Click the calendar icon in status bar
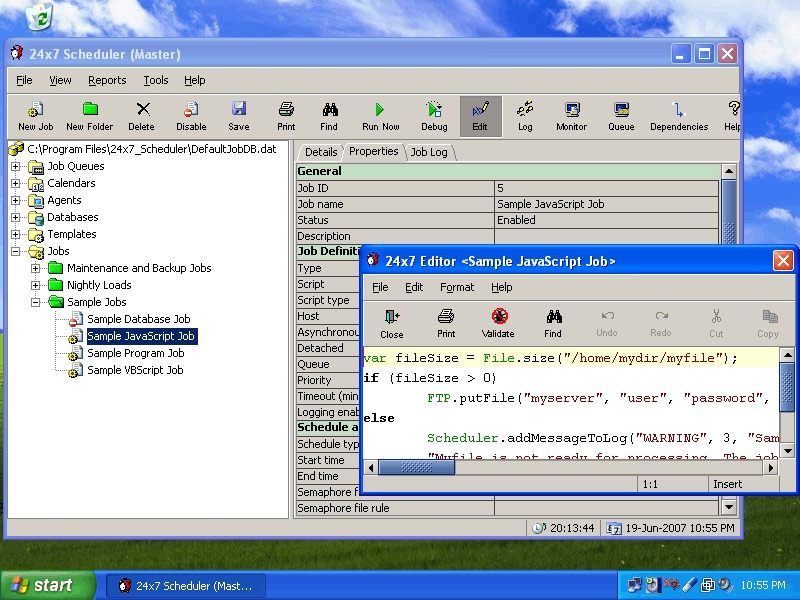 [x=613, y=529]
